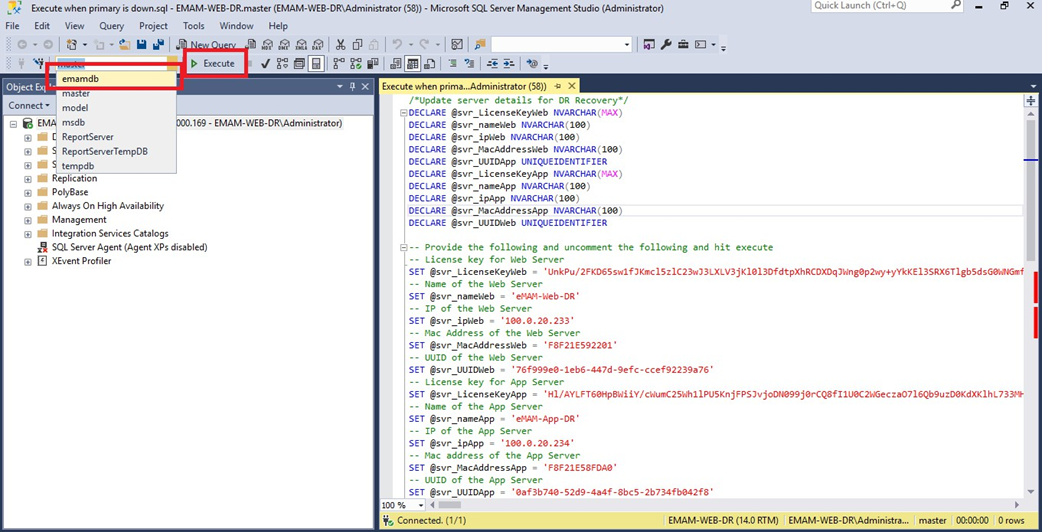
Task: Switch output to Results to File
Action: tap(429, 64)
